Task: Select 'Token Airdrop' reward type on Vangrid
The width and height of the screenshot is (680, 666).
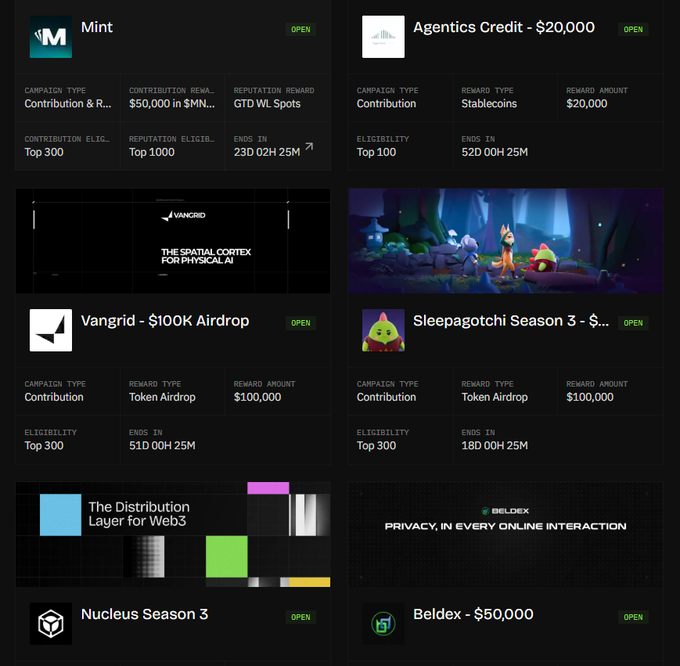Action: tap(162, 397)
